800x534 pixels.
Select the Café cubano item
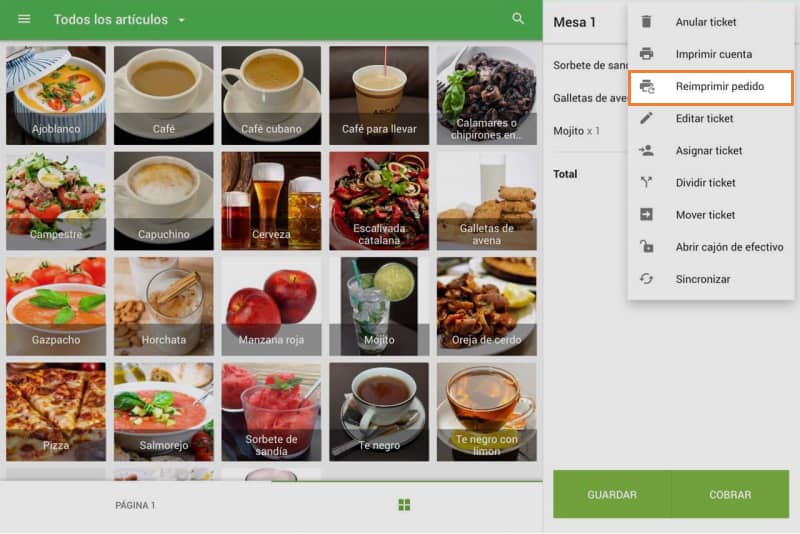[271, 95]
